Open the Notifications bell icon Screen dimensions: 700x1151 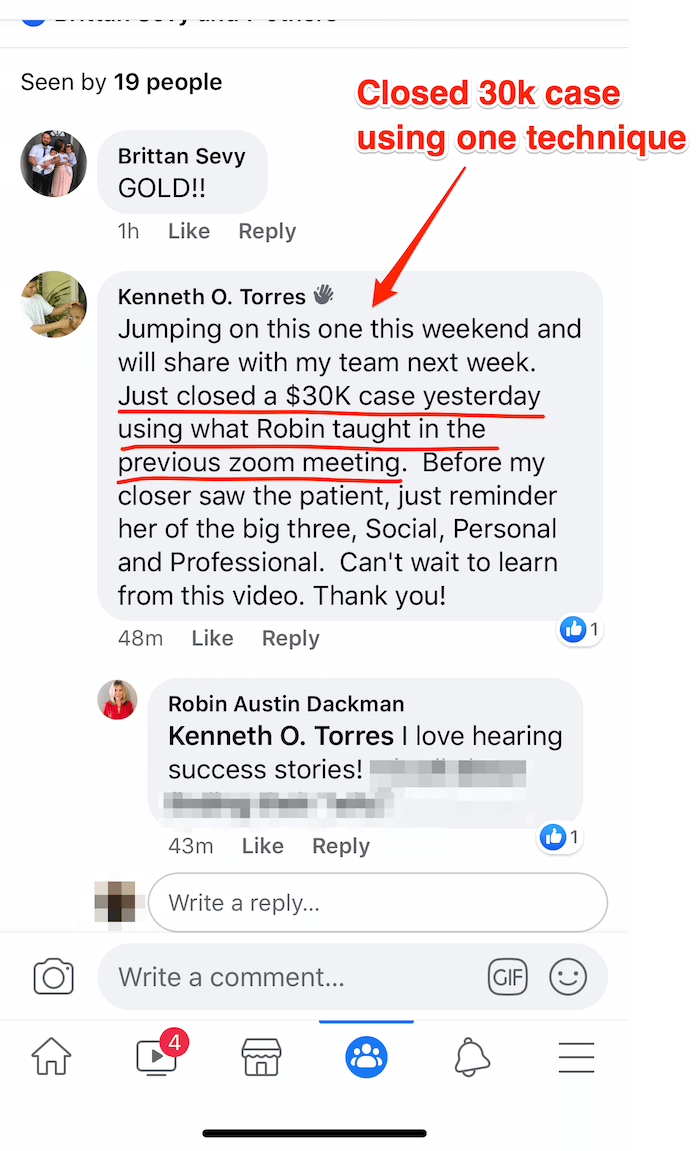[x=472, y=1057]
